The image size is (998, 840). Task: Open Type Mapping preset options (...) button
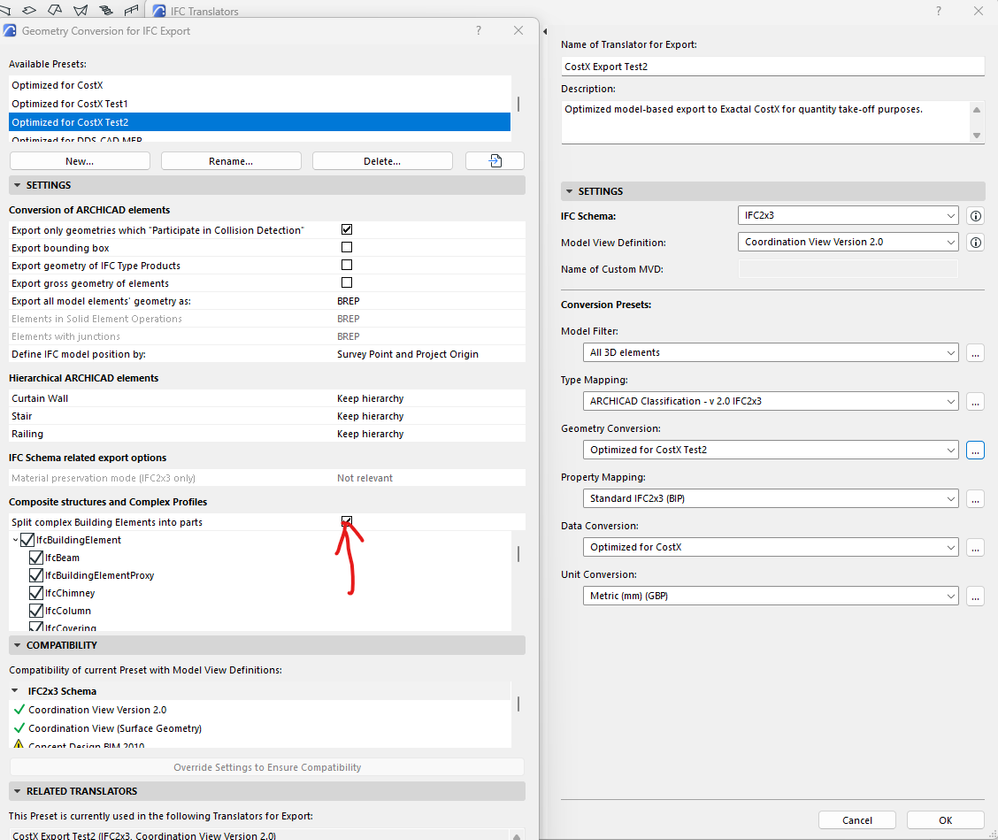tap(975, 402)
